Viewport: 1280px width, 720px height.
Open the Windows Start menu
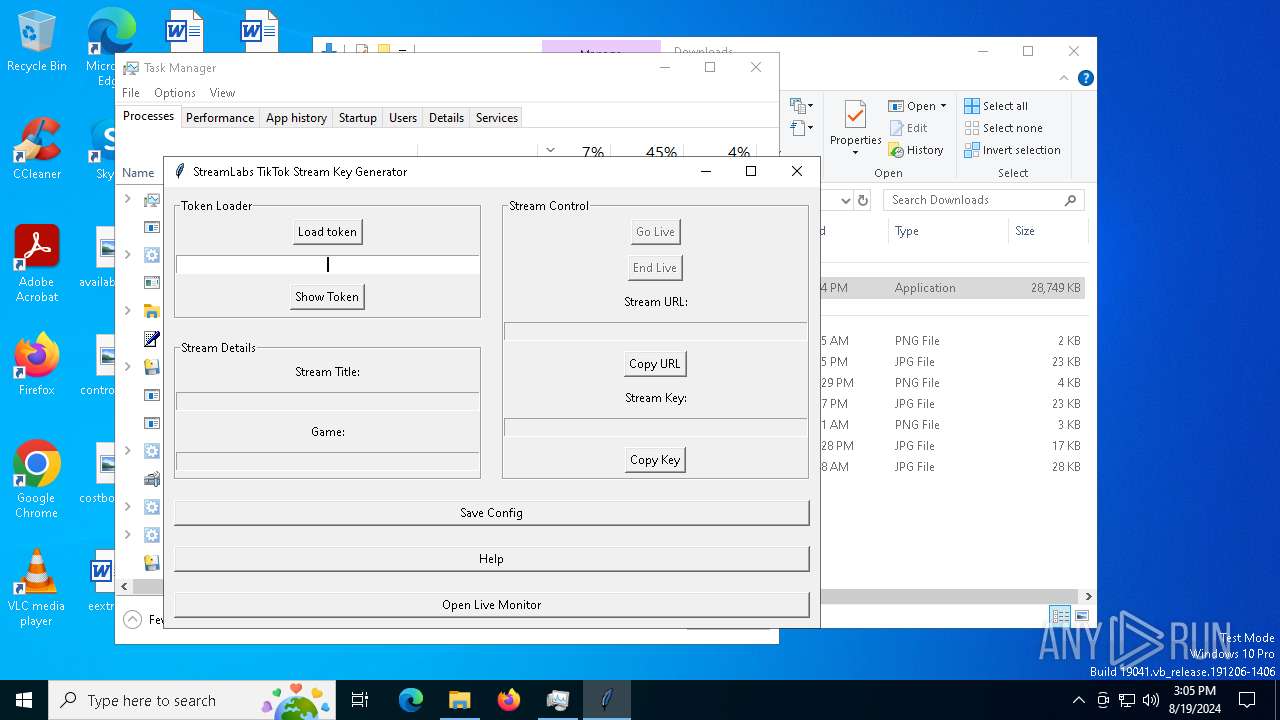pos(24,700)
